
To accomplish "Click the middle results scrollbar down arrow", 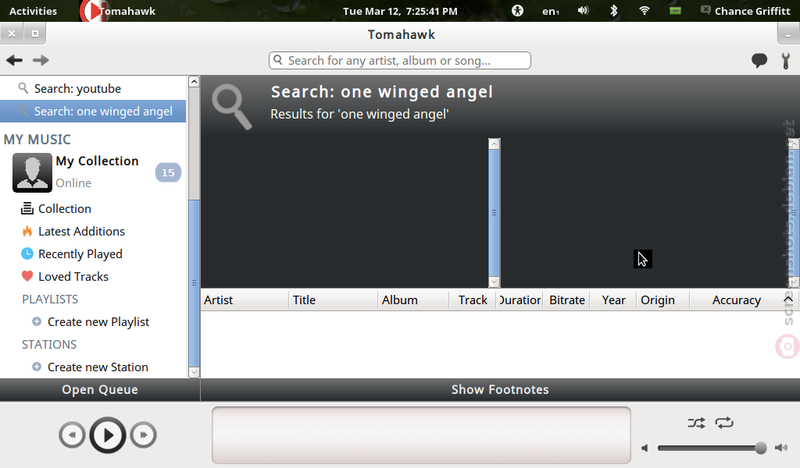I will coord(494,282).
